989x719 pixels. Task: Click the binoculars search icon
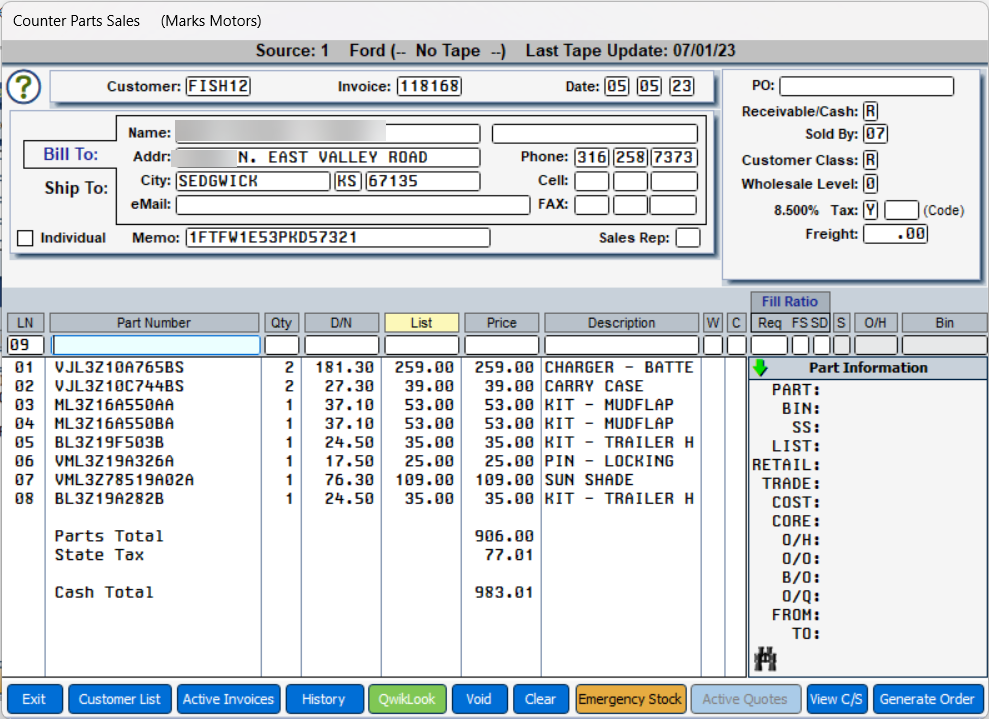tap(766, 659)
